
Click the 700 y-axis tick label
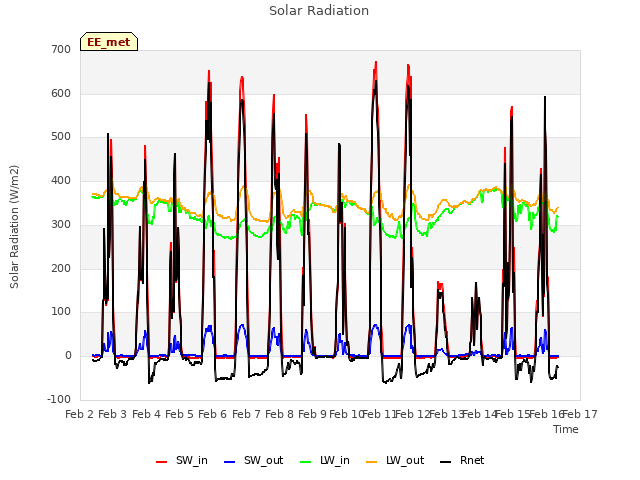61,49
